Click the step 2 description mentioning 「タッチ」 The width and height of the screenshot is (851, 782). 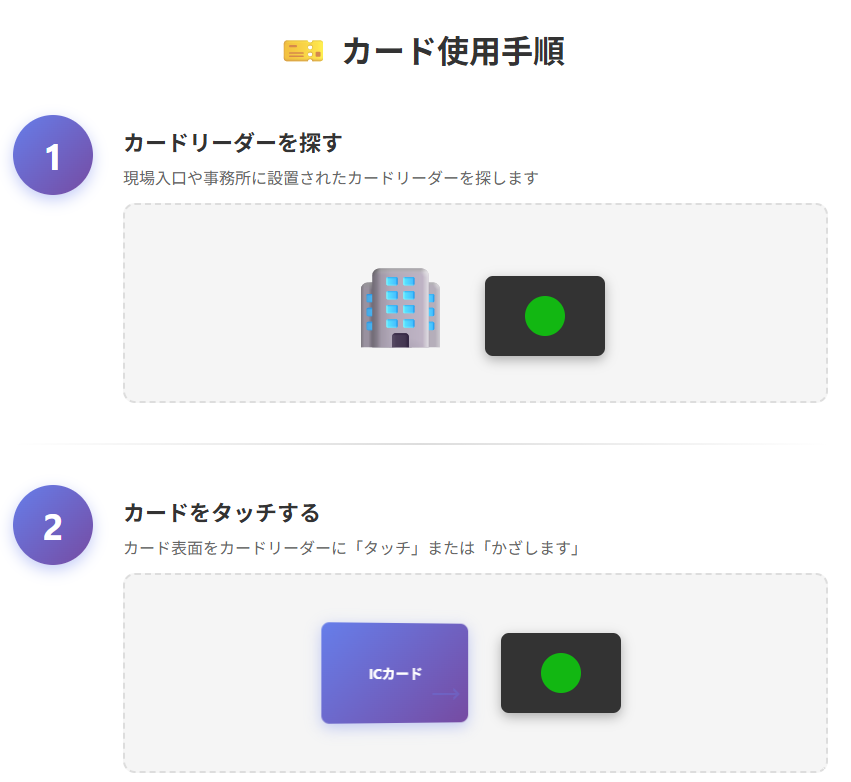coord(352,548)
